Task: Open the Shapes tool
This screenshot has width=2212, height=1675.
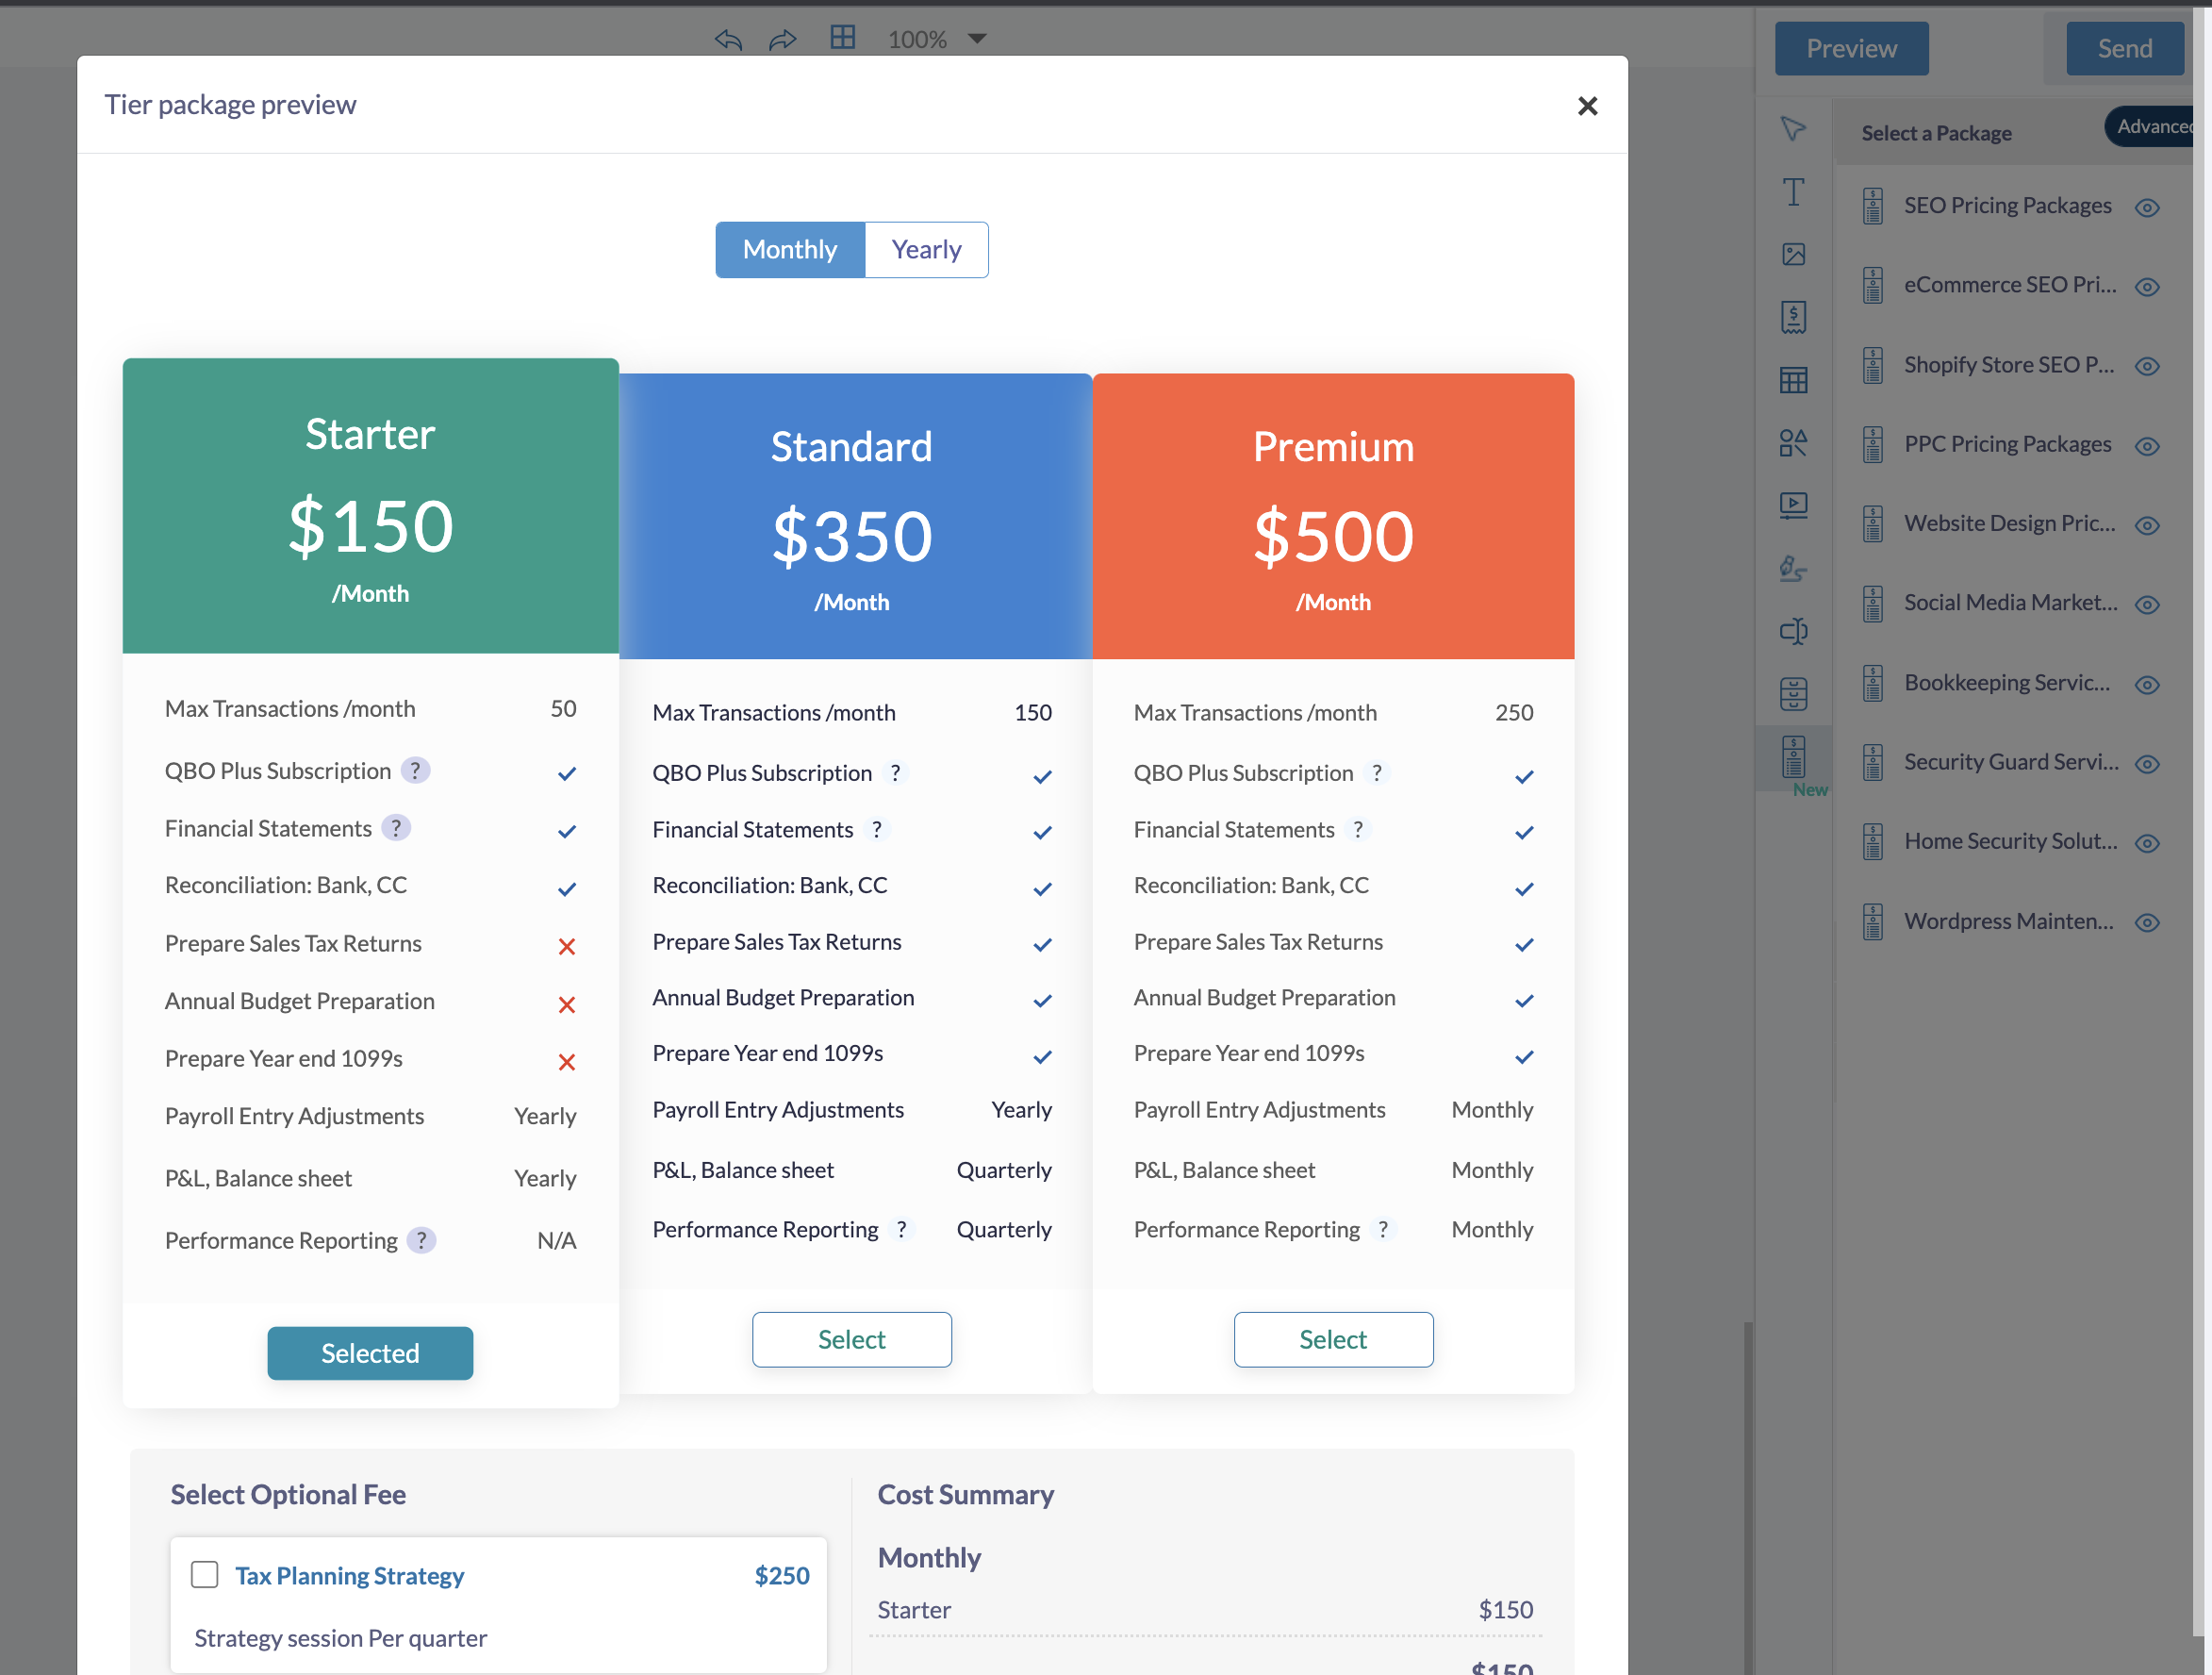Action: (1793, 442)
